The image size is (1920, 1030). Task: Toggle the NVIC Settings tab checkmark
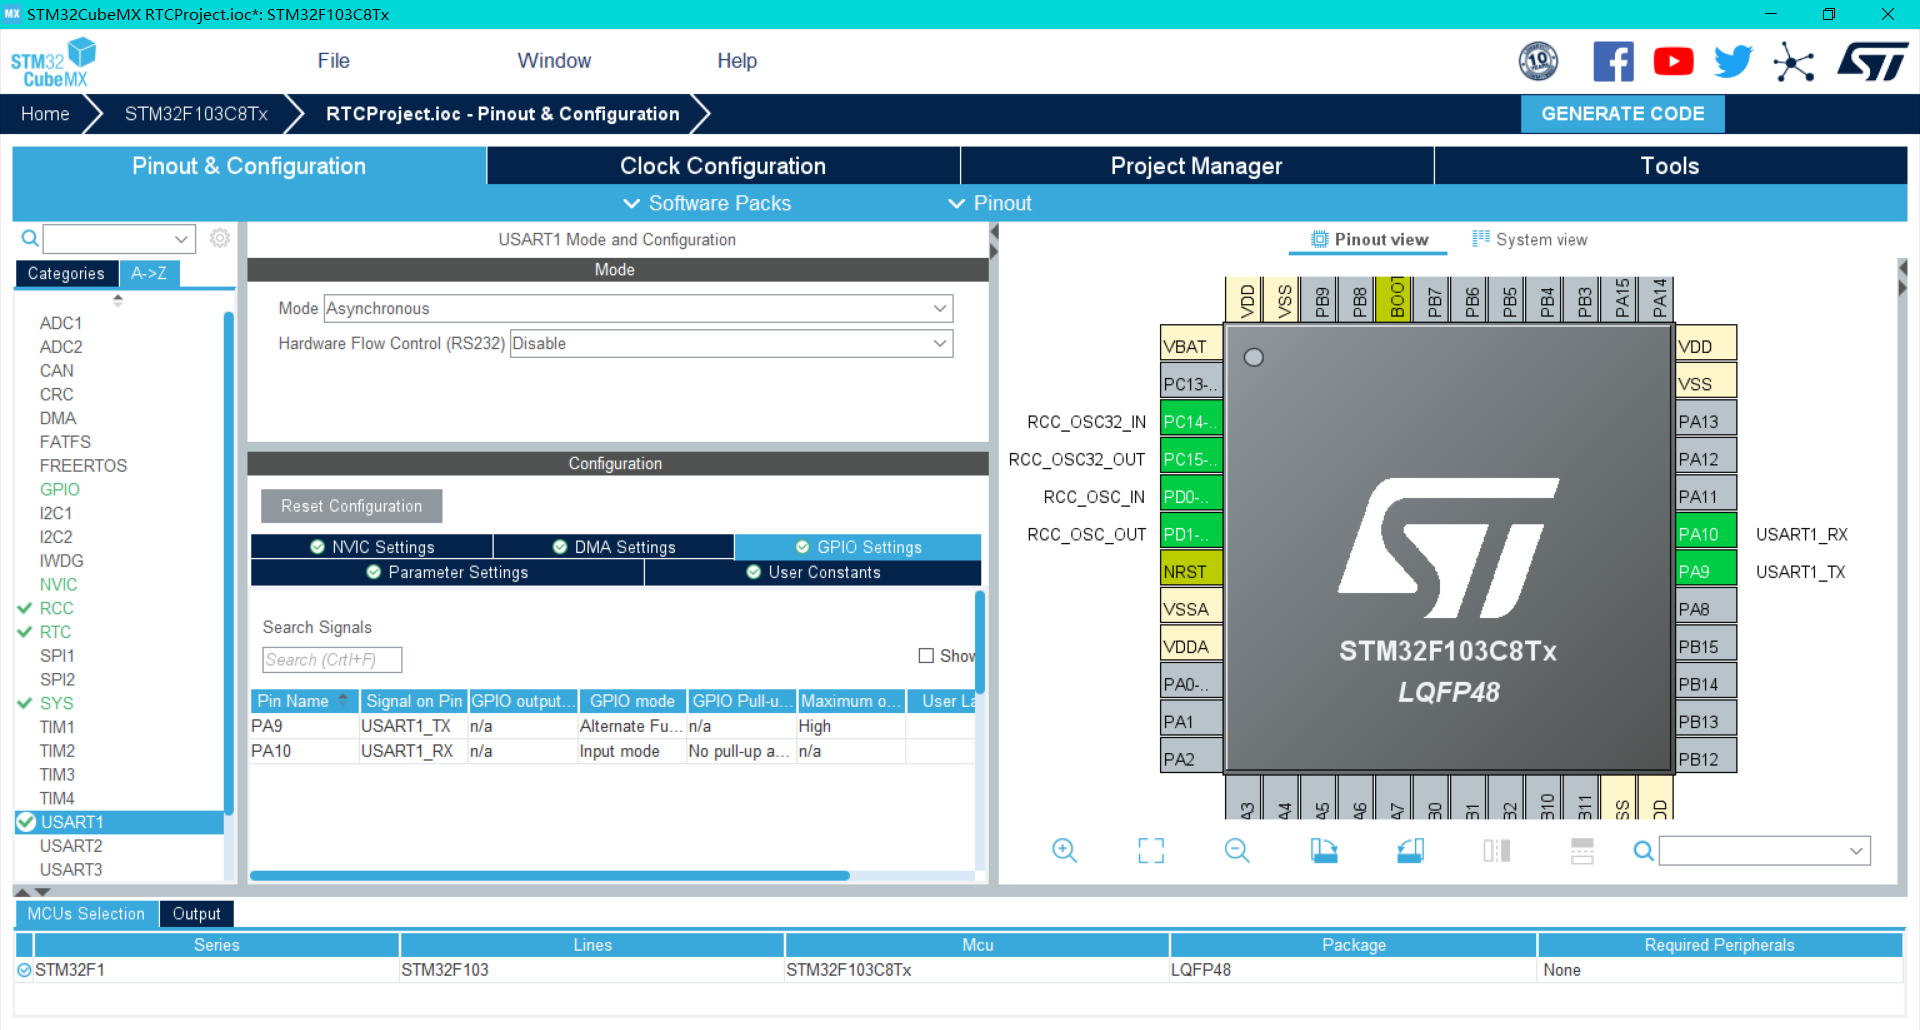pyautogui.click(x=316, y=546)
